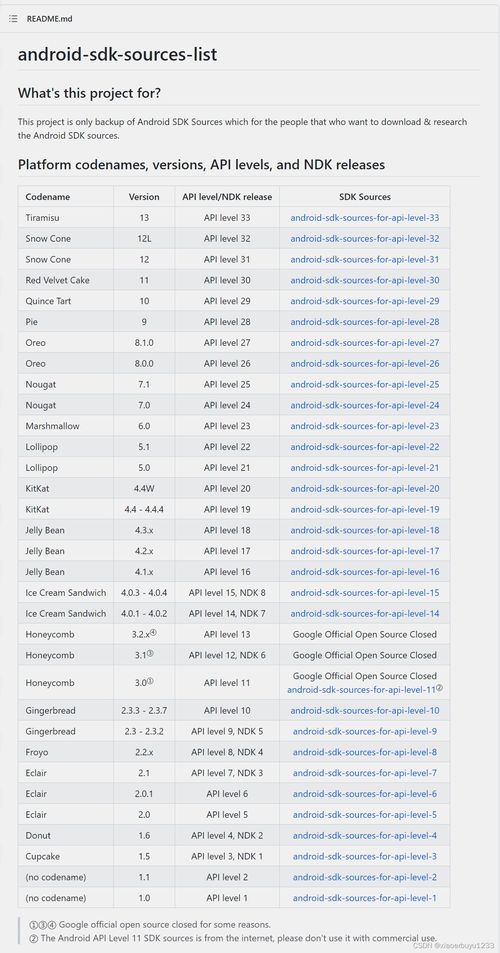
Task: Click android-sdk-sources-for-api-level-11 Honeycomb link
Action: 362,690
